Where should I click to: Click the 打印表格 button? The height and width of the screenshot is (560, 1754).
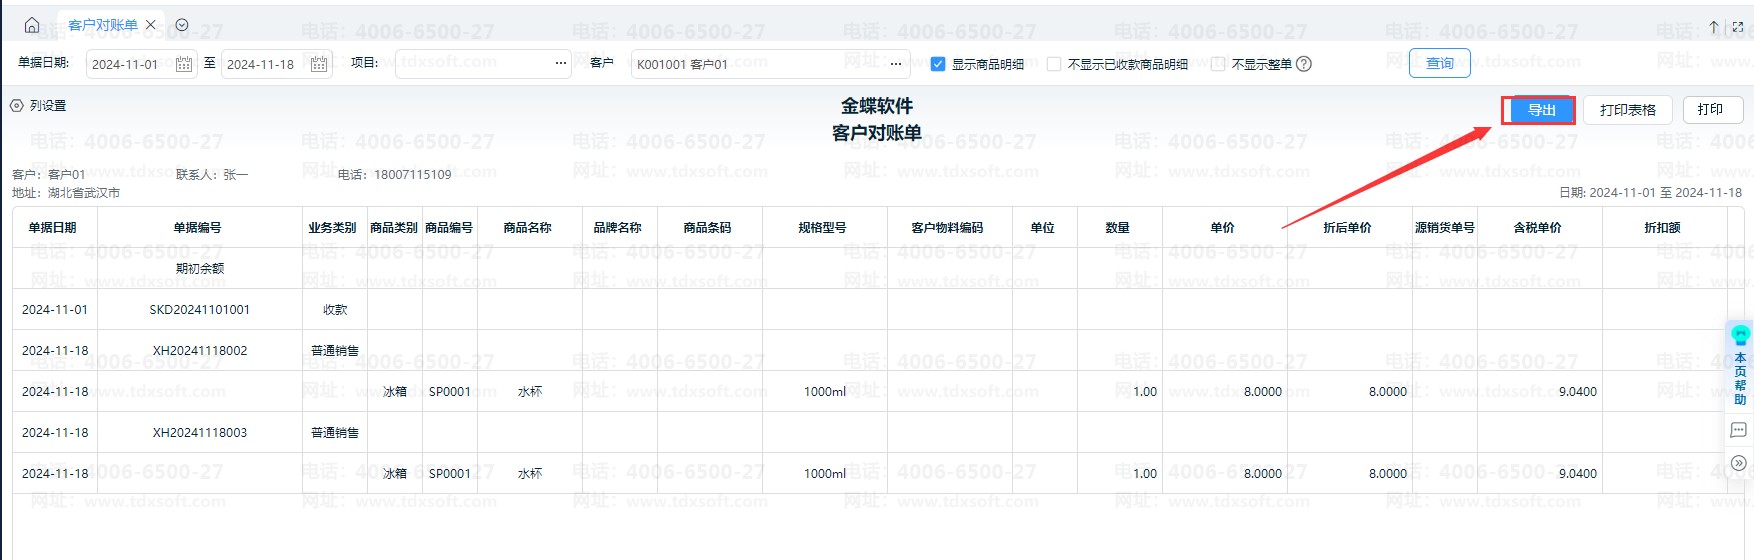click(1627, 110)
